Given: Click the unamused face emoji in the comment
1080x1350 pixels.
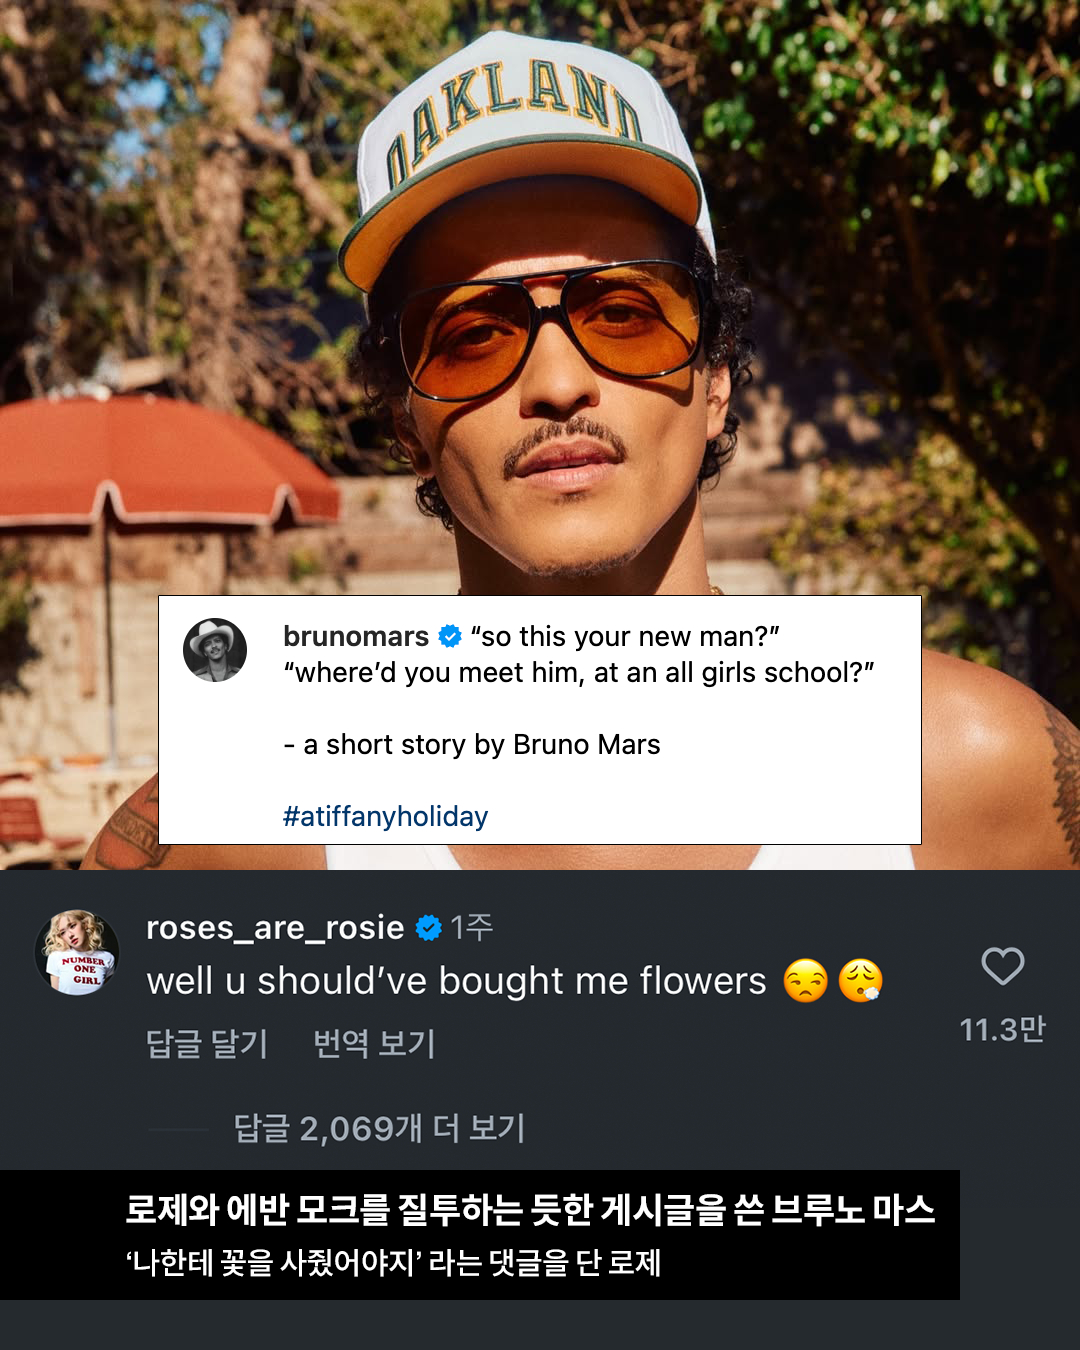Looking at the screenshot, I should [x=806, y=981].
